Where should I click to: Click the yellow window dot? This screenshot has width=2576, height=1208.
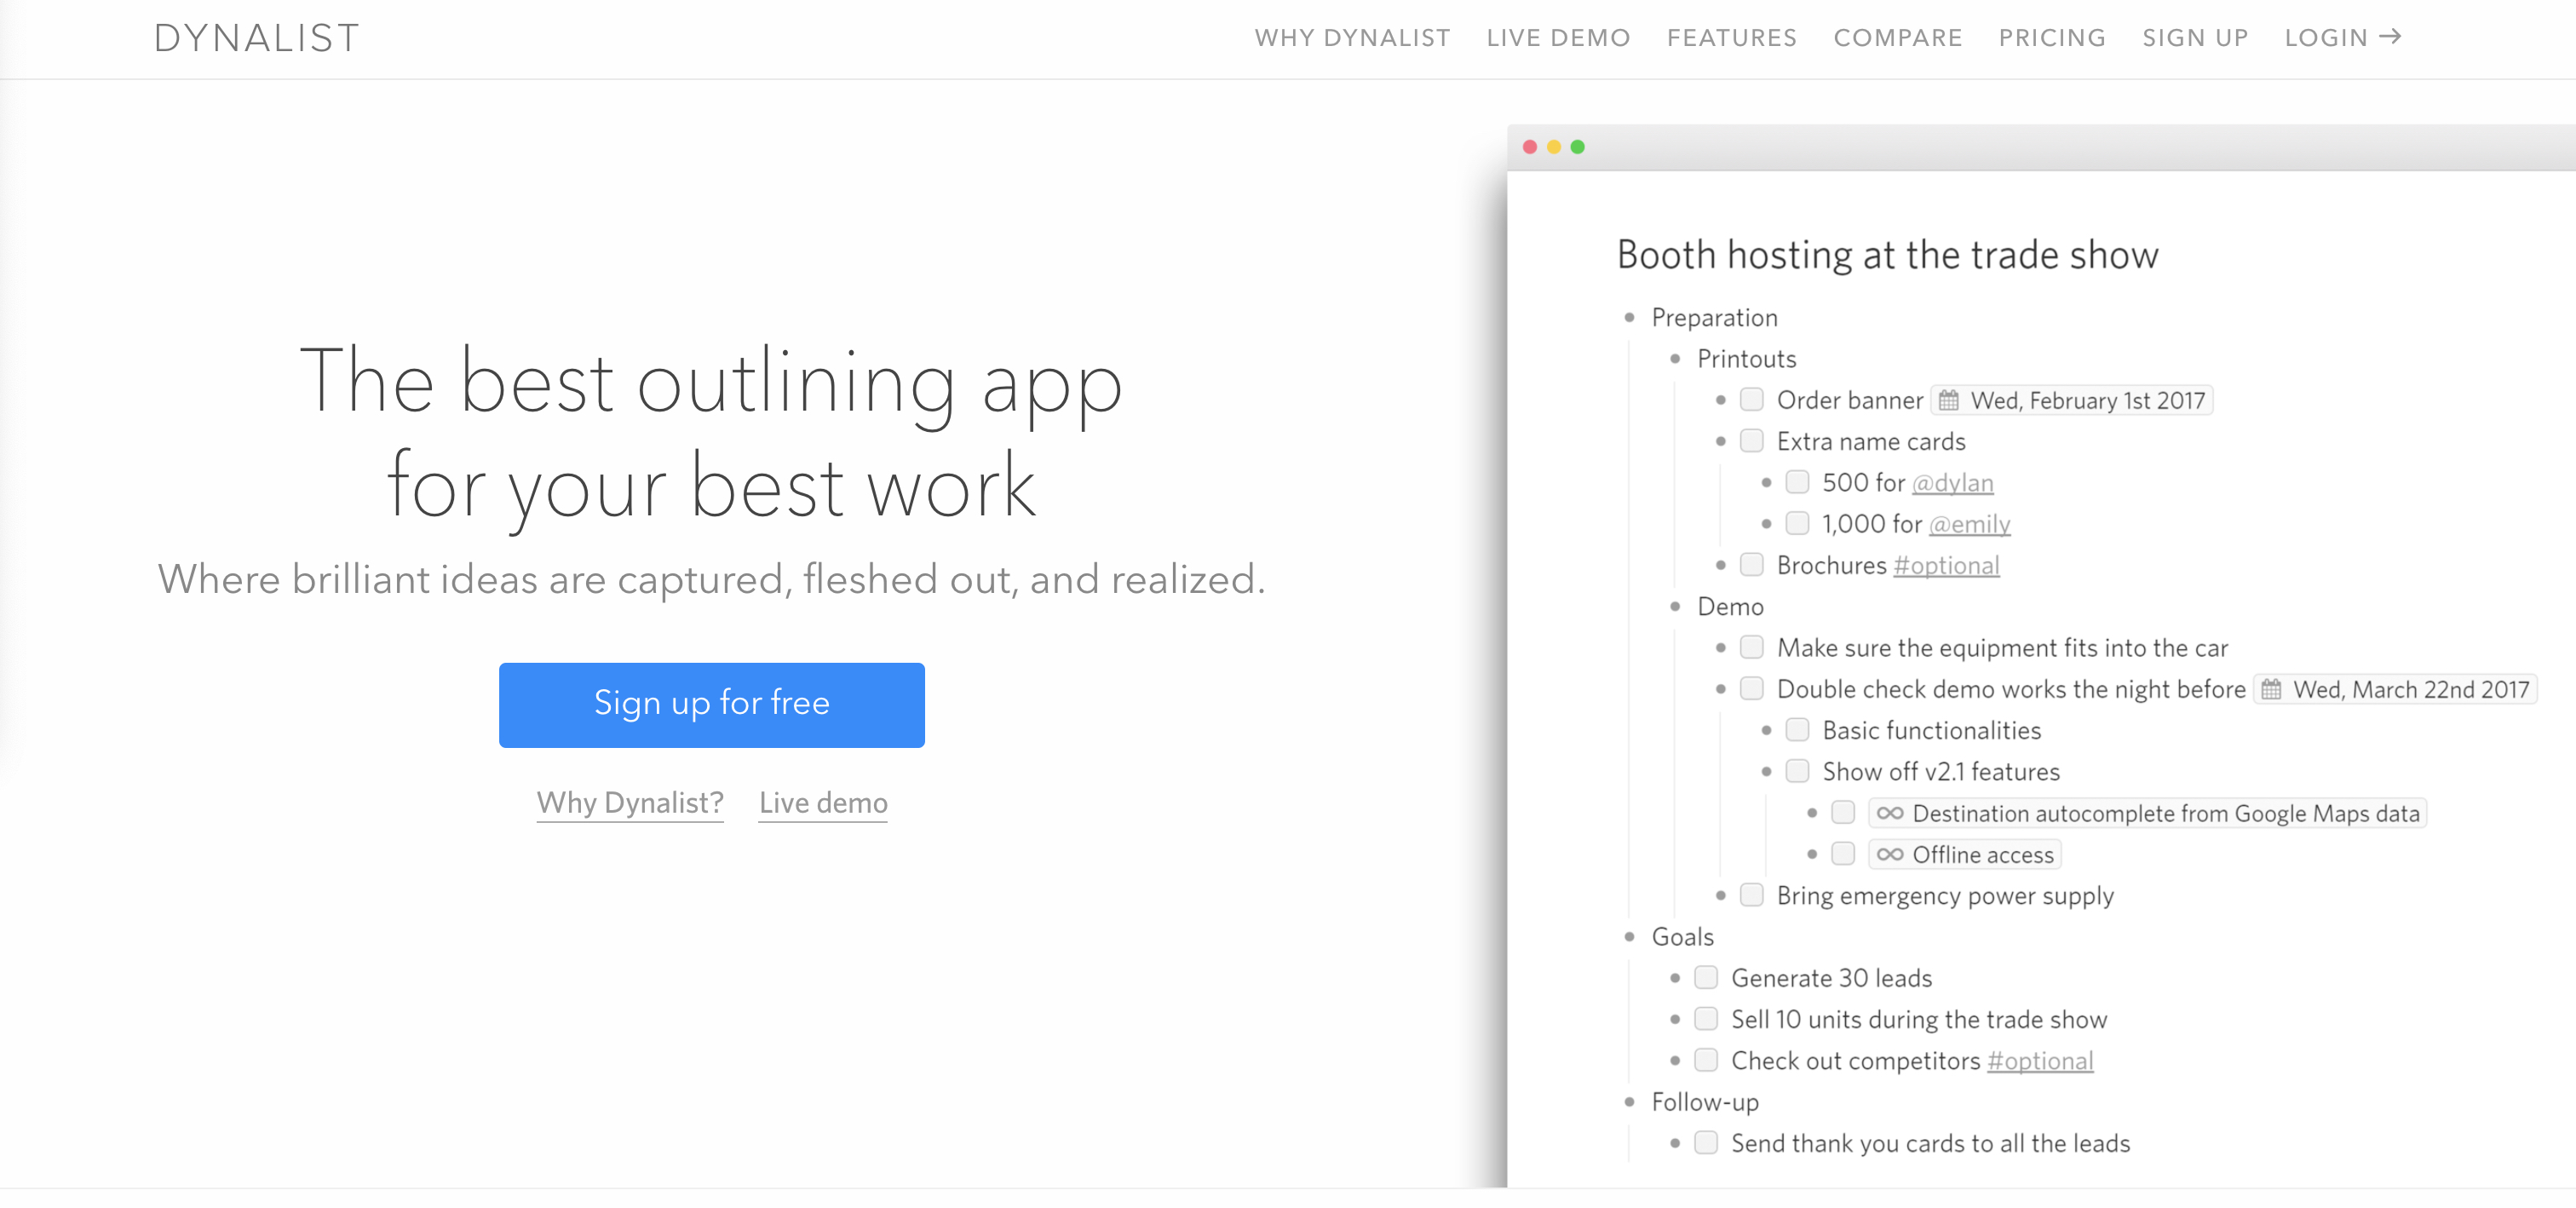1553,147
